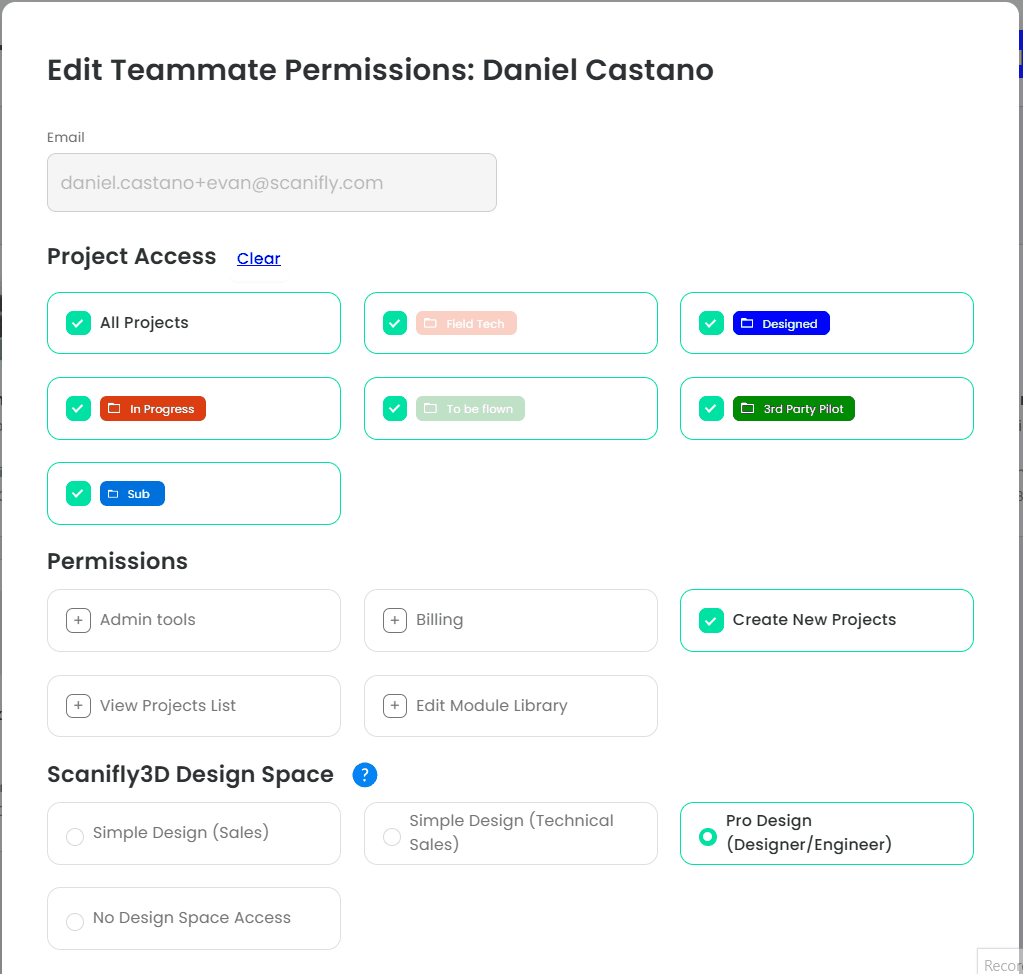1023x974 pixels.
Task: Expand the View Projects List permissions
Action: (78, 706)
